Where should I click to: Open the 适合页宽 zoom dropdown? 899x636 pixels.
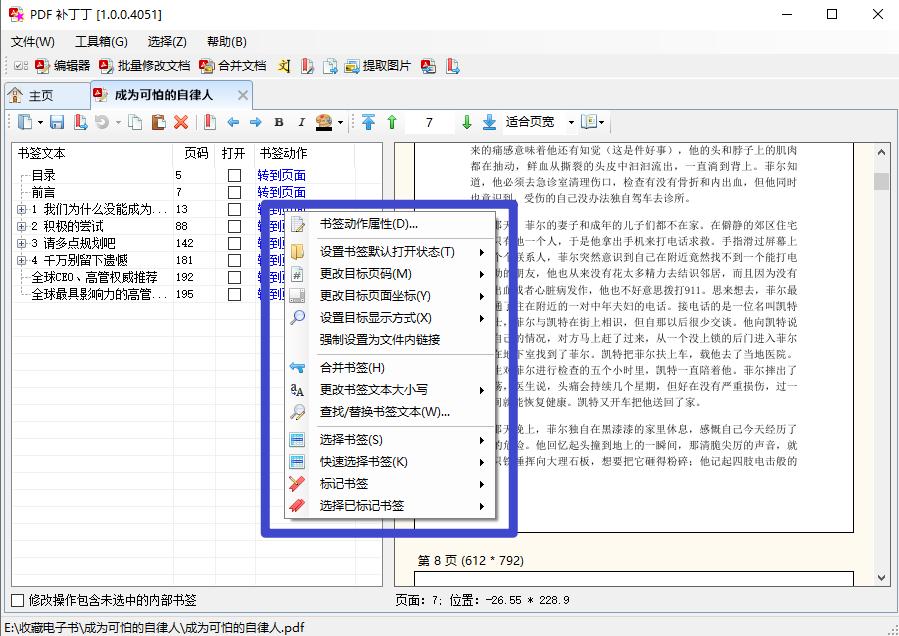click(544, 121)
